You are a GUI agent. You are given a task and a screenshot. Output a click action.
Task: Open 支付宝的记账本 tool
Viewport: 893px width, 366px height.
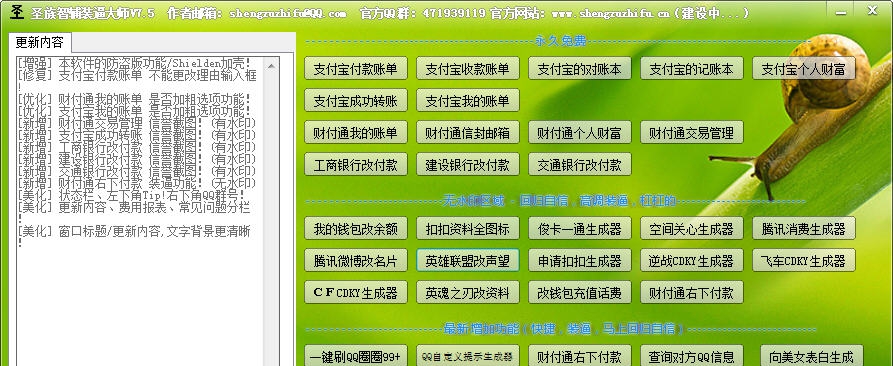691,69
